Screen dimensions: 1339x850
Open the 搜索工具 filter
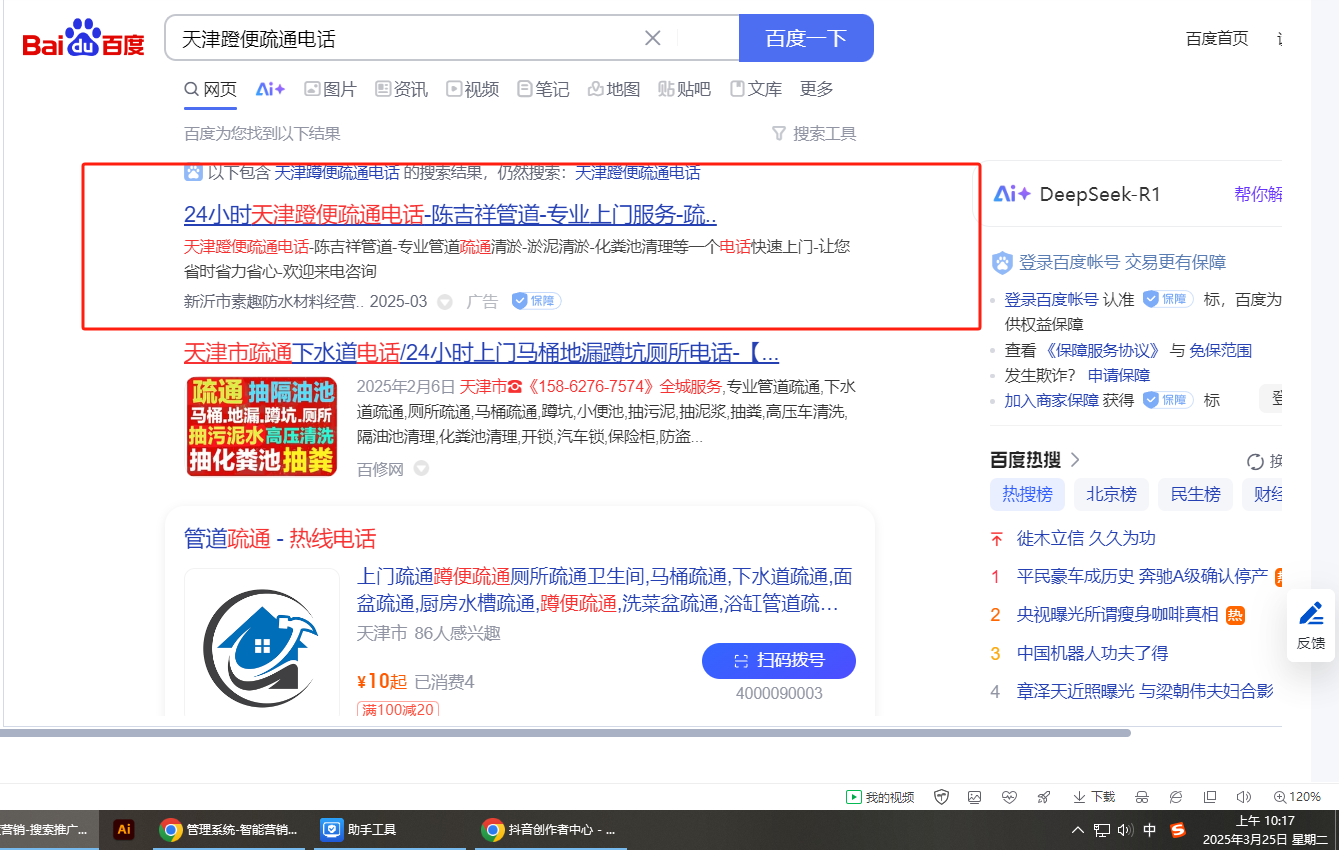point(814,134)
